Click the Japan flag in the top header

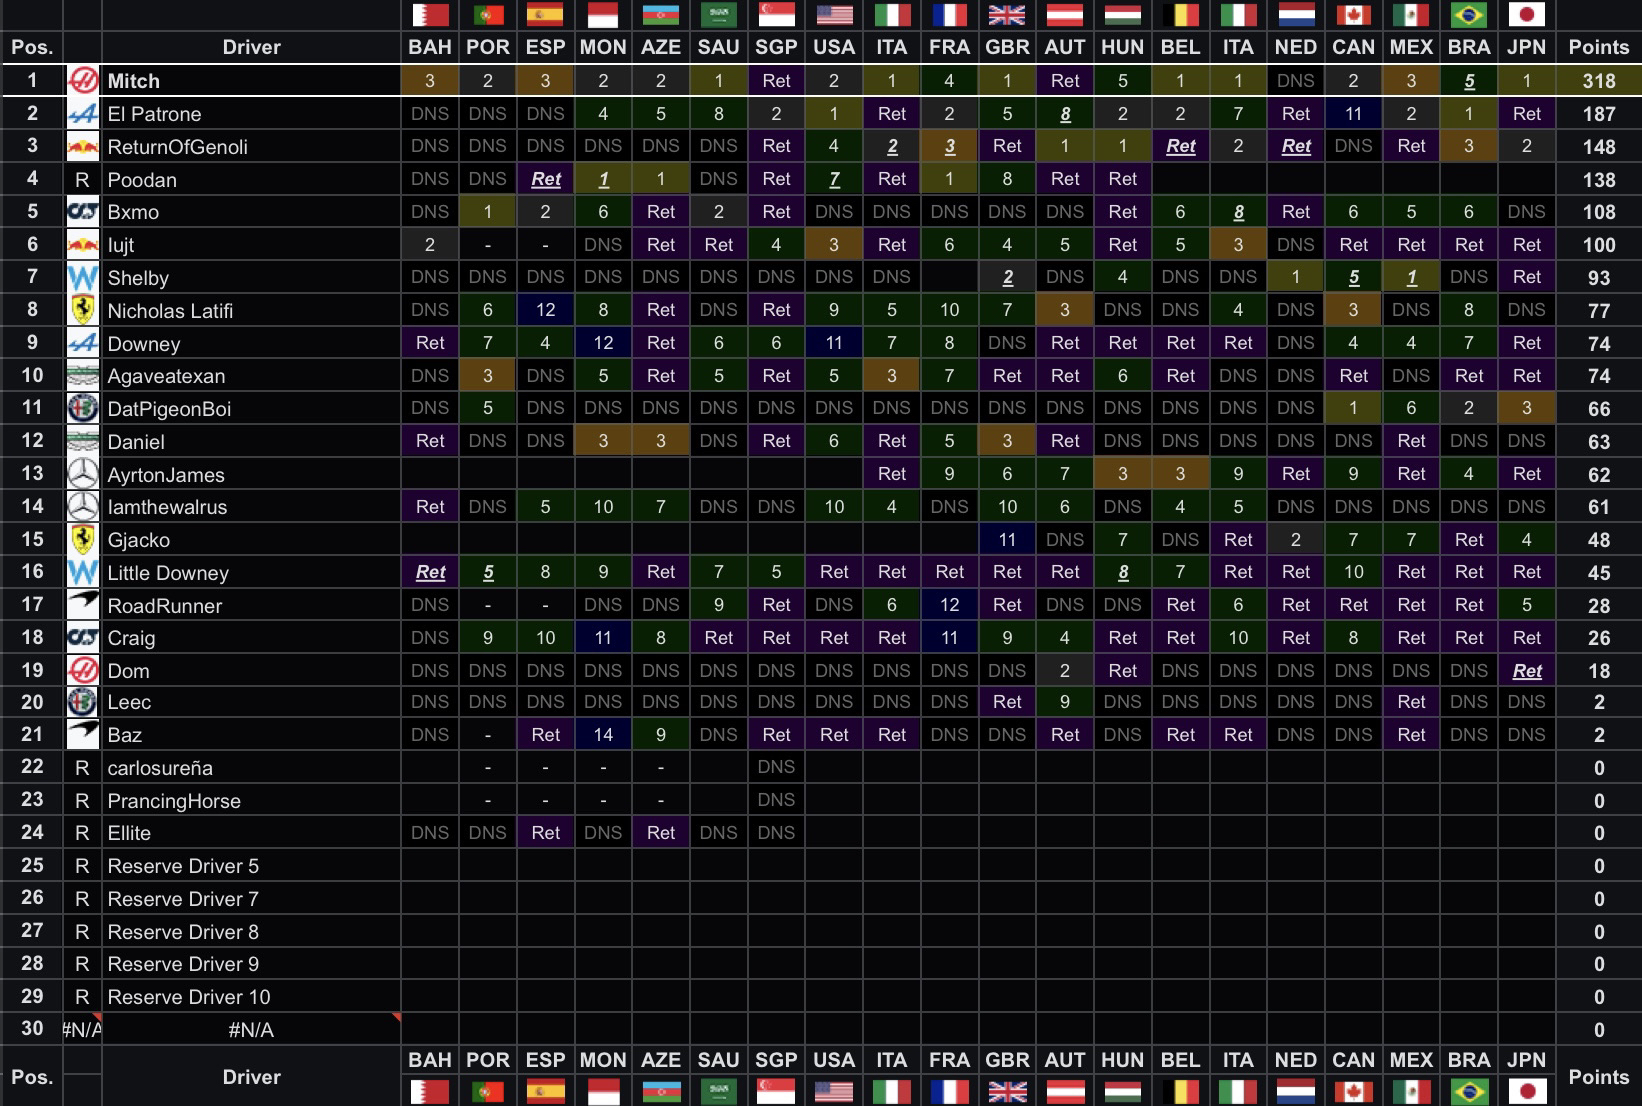(1526, 15)
